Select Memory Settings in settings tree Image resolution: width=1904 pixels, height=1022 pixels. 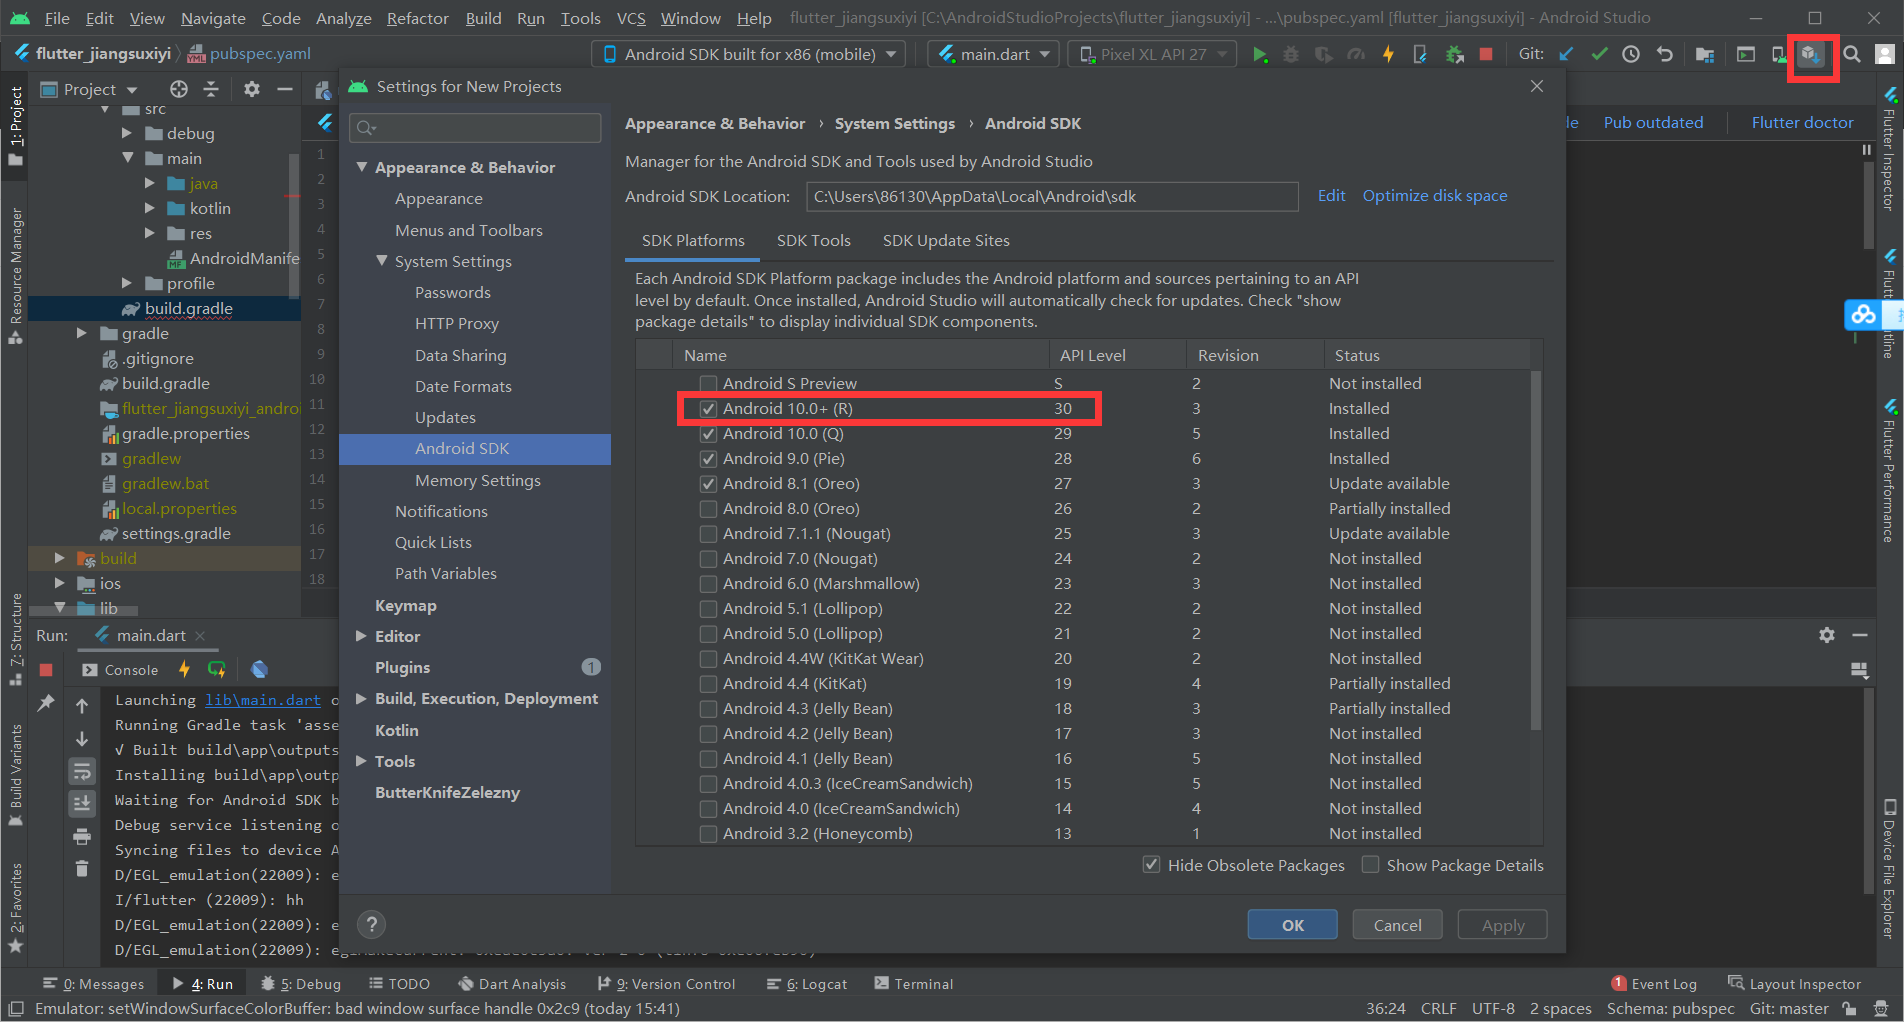[x=477, y=480]
